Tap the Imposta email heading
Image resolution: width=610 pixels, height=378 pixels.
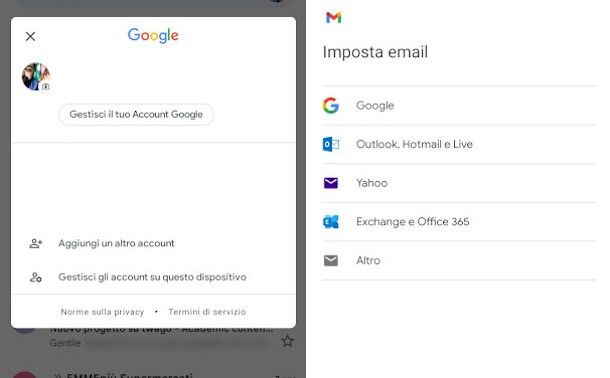point(375,52)
